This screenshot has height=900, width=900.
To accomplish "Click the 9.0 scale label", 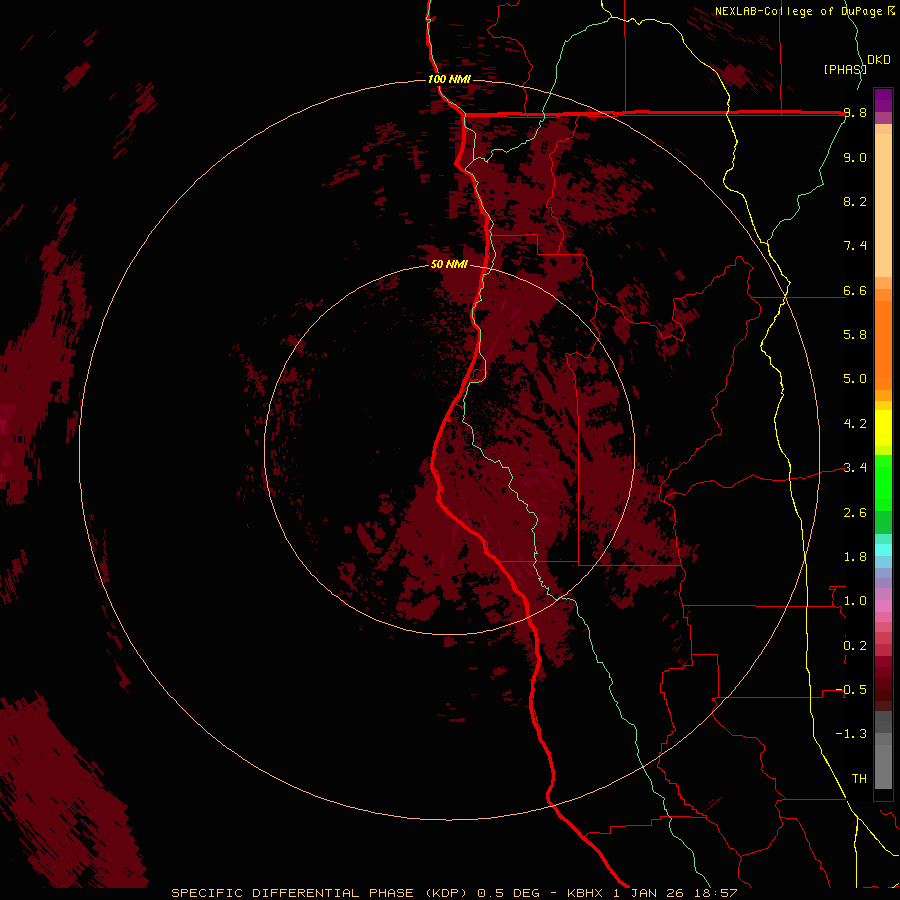I will (855, 157).
